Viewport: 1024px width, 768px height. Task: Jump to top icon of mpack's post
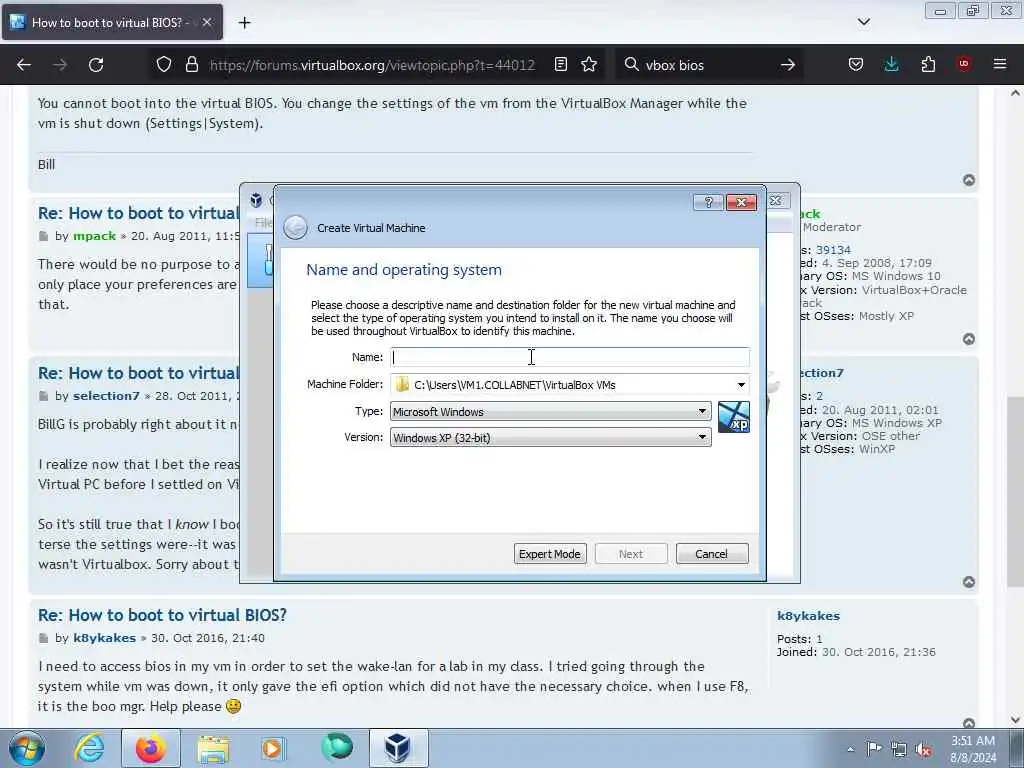click(969, 339)
